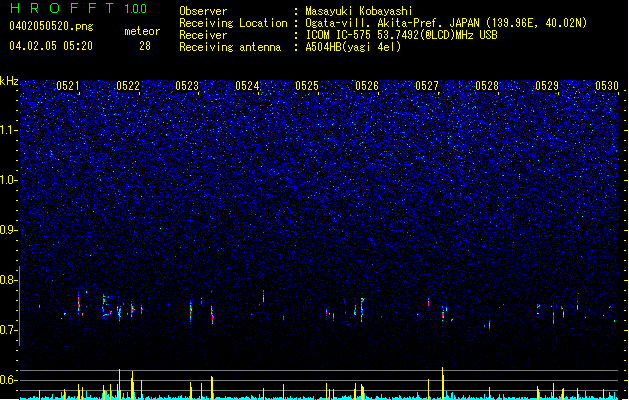Click the meteor count 28
Screen dimensions: 629x400
tap(145, 46)
